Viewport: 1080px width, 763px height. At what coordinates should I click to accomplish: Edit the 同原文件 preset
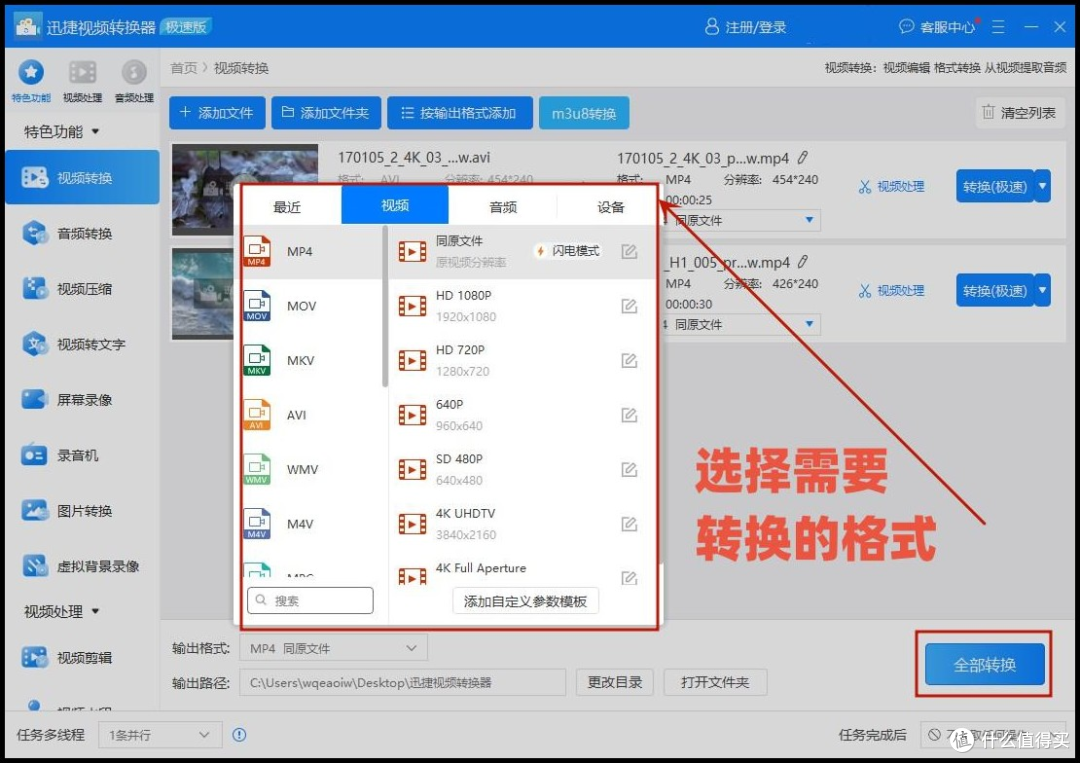629,251
